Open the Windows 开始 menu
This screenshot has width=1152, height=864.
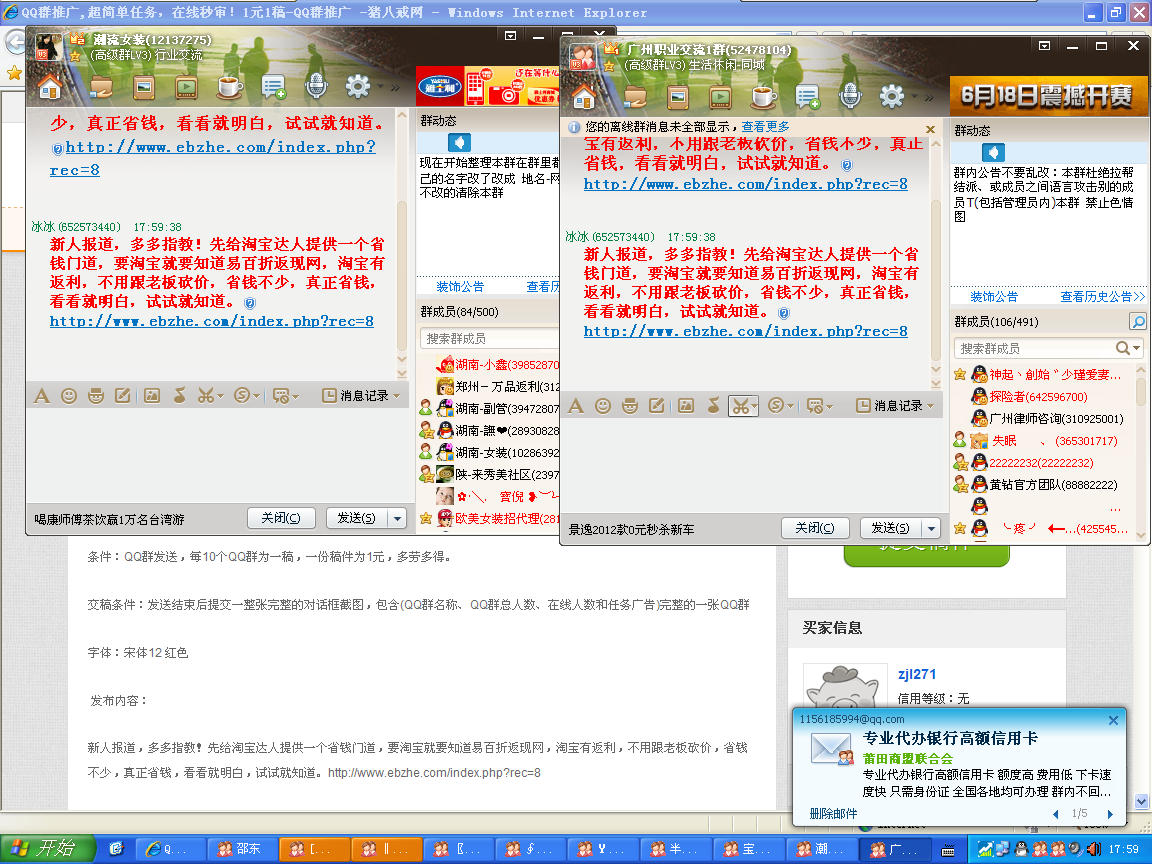(46, 849)
